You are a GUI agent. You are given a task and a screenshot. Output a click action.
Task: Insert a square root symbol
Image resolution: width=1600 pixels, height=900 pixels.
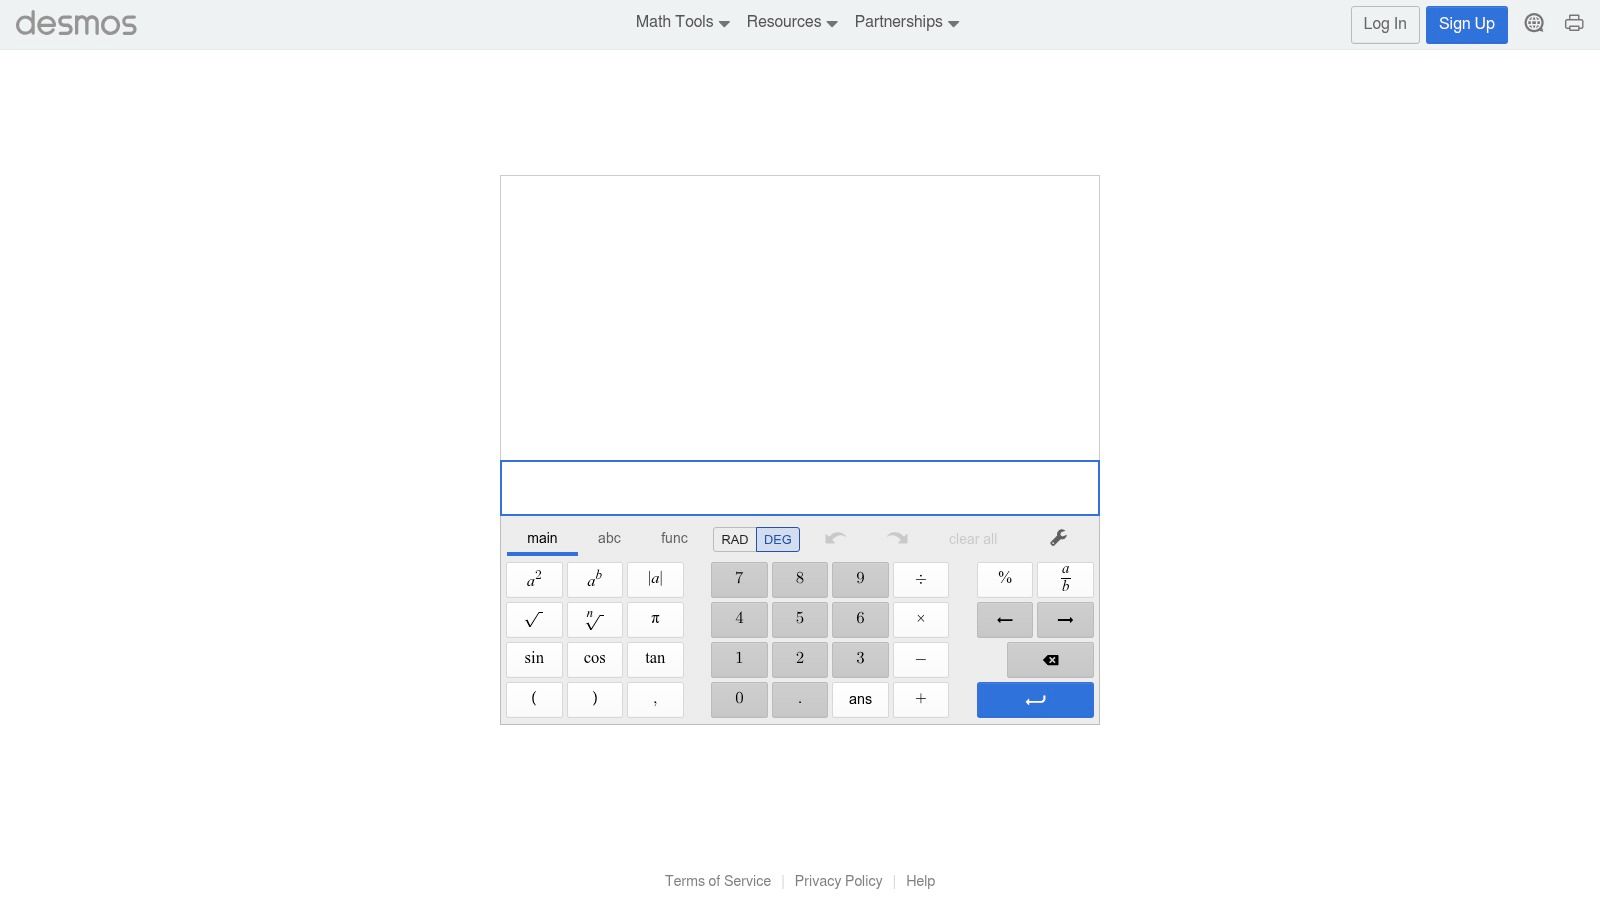tap(534, 620)
